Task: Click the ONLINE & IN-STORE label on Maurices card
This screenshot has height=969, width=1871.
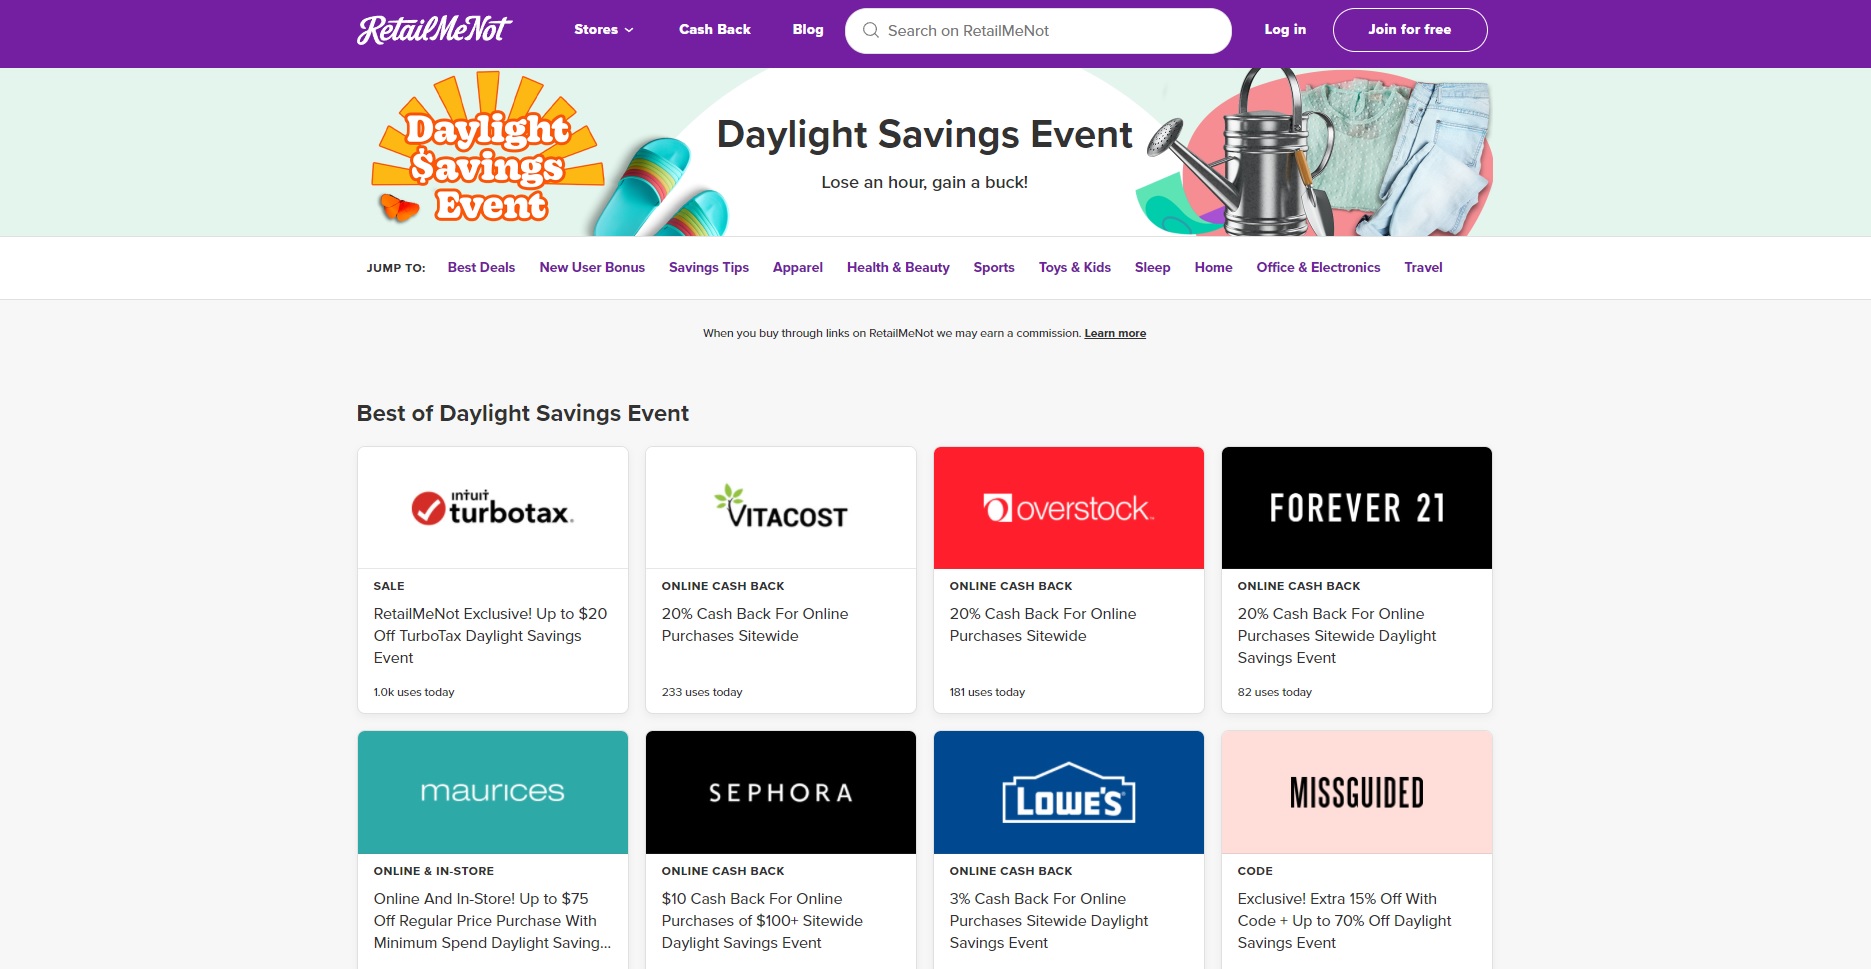Action: pyautogui.click(x=434, y=871)
